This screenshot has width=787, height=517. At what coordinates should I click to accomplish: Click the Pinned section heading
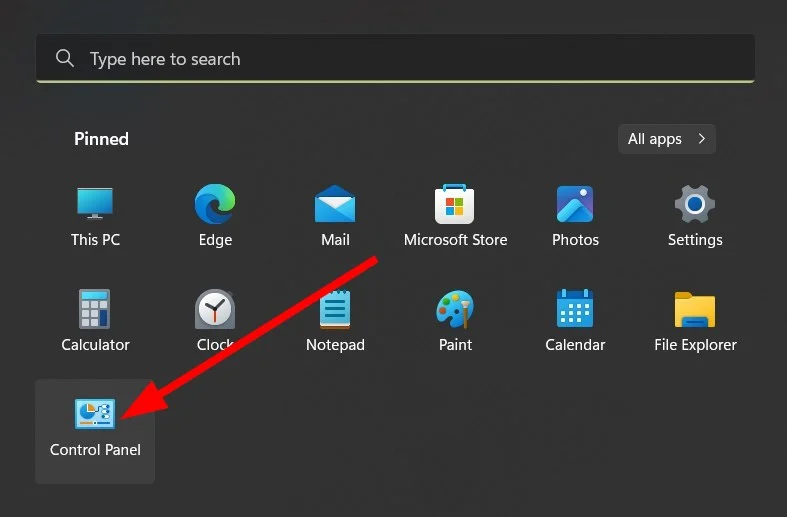click(x=101, y=139)
